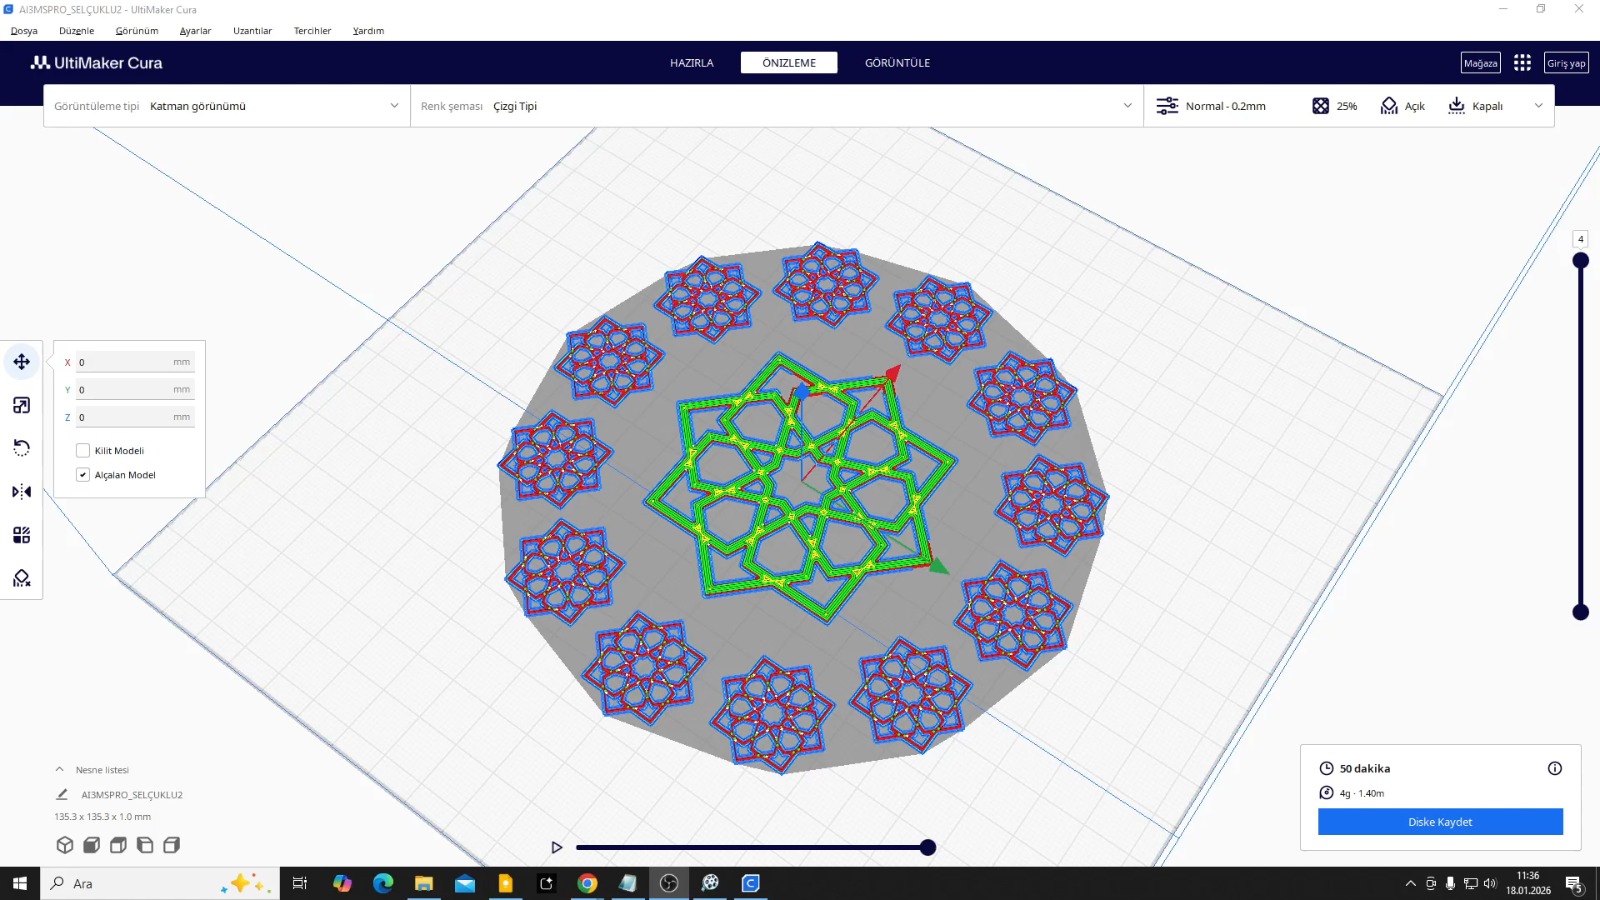This screenshot has width=1600, height=900.
Task: Collapse the Nesne listesi panel
Action: click(59, 769)
